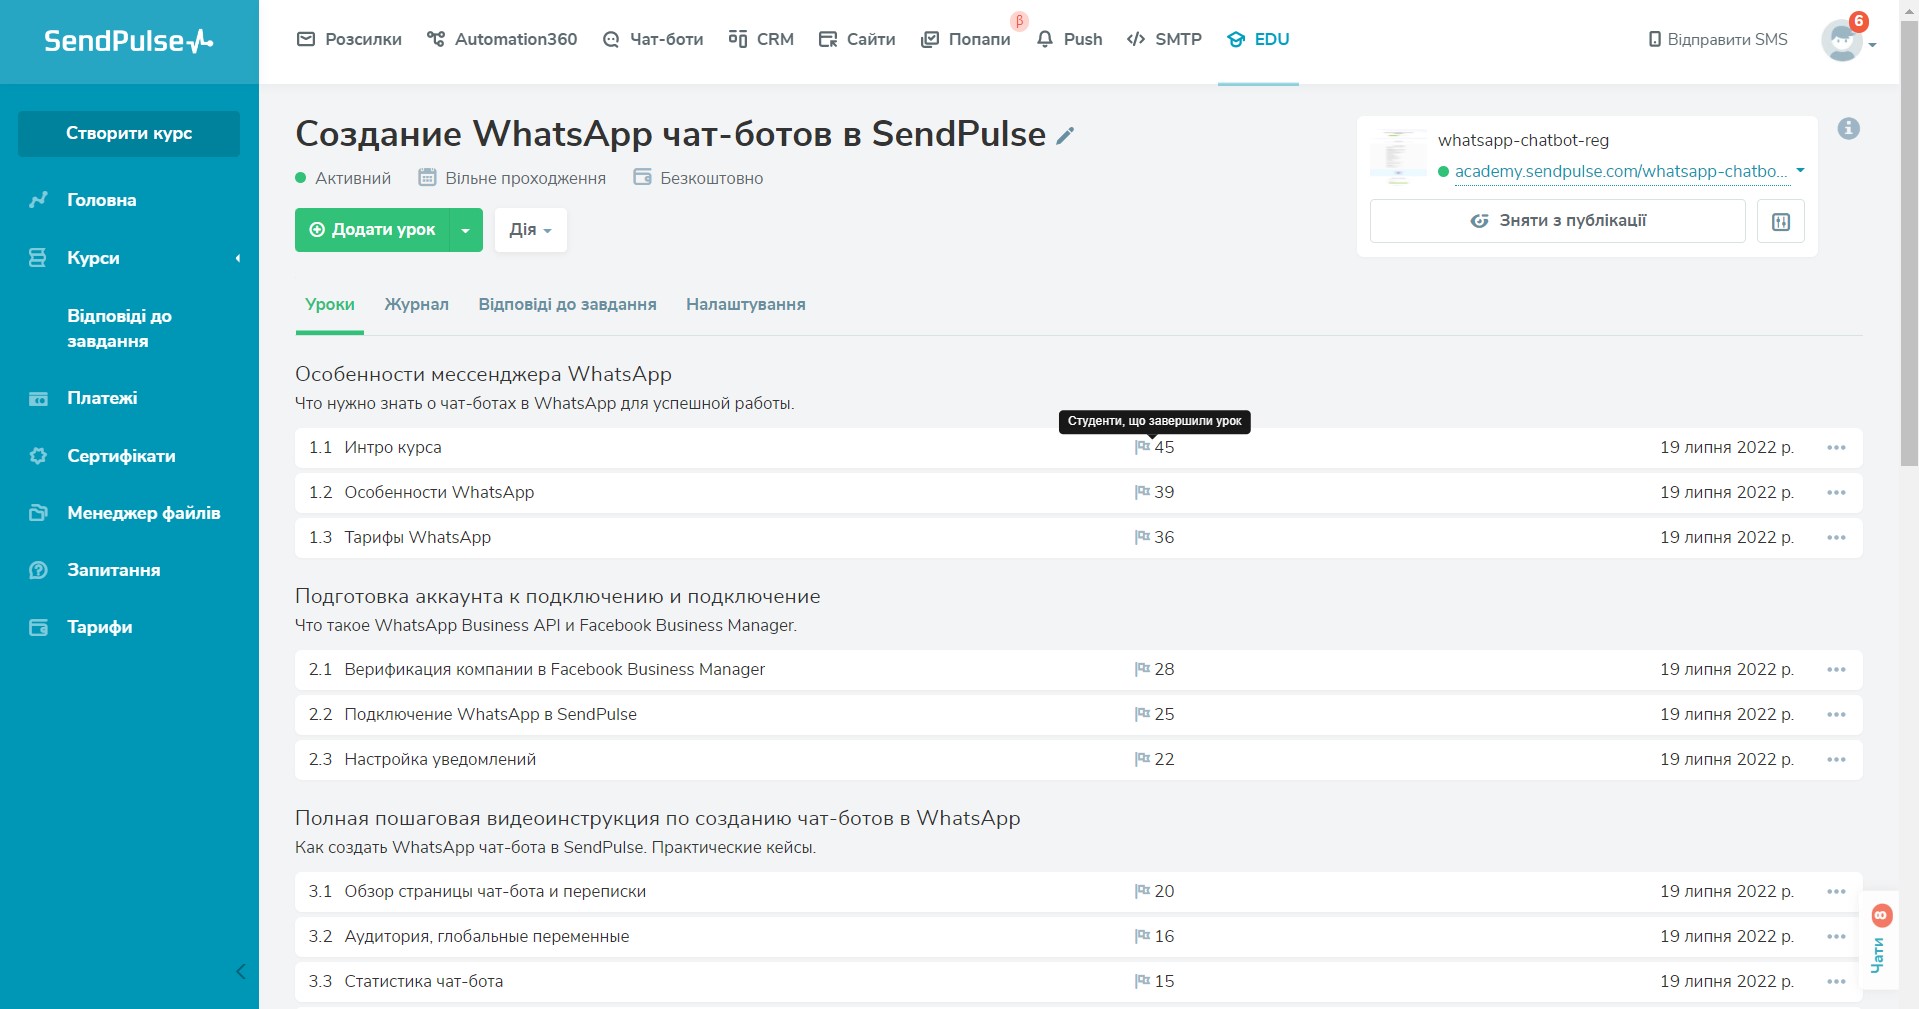Screen dimensions: 1919x1009
Task: Open Платежі in the sidebar
Action: pos(102,398)
